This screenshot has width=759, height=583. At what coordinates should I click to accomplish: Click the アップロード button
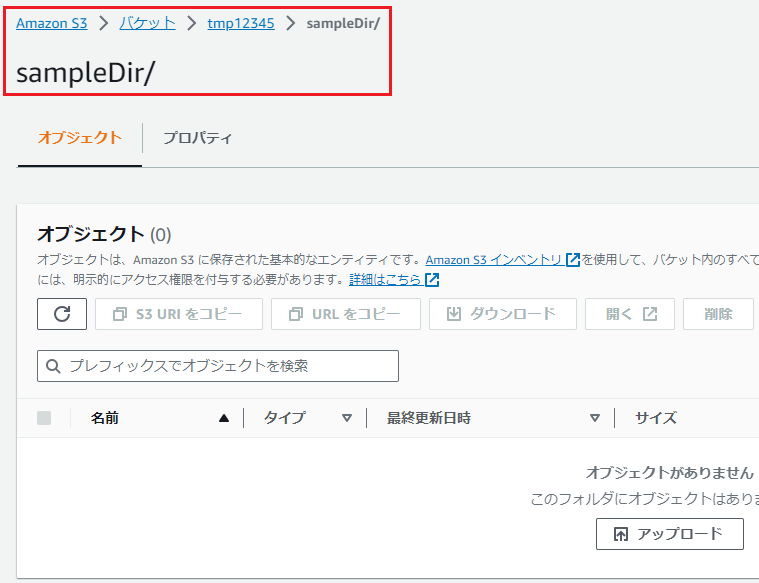coord(670,534)
